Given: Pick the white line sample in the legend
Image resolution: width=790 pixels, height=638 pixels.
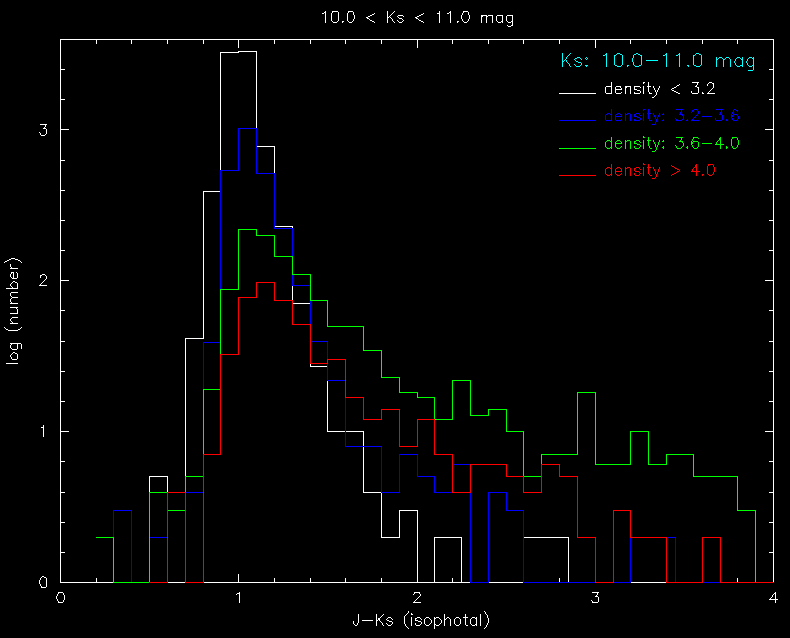Looking at the screenshot, I should [577, 92].
